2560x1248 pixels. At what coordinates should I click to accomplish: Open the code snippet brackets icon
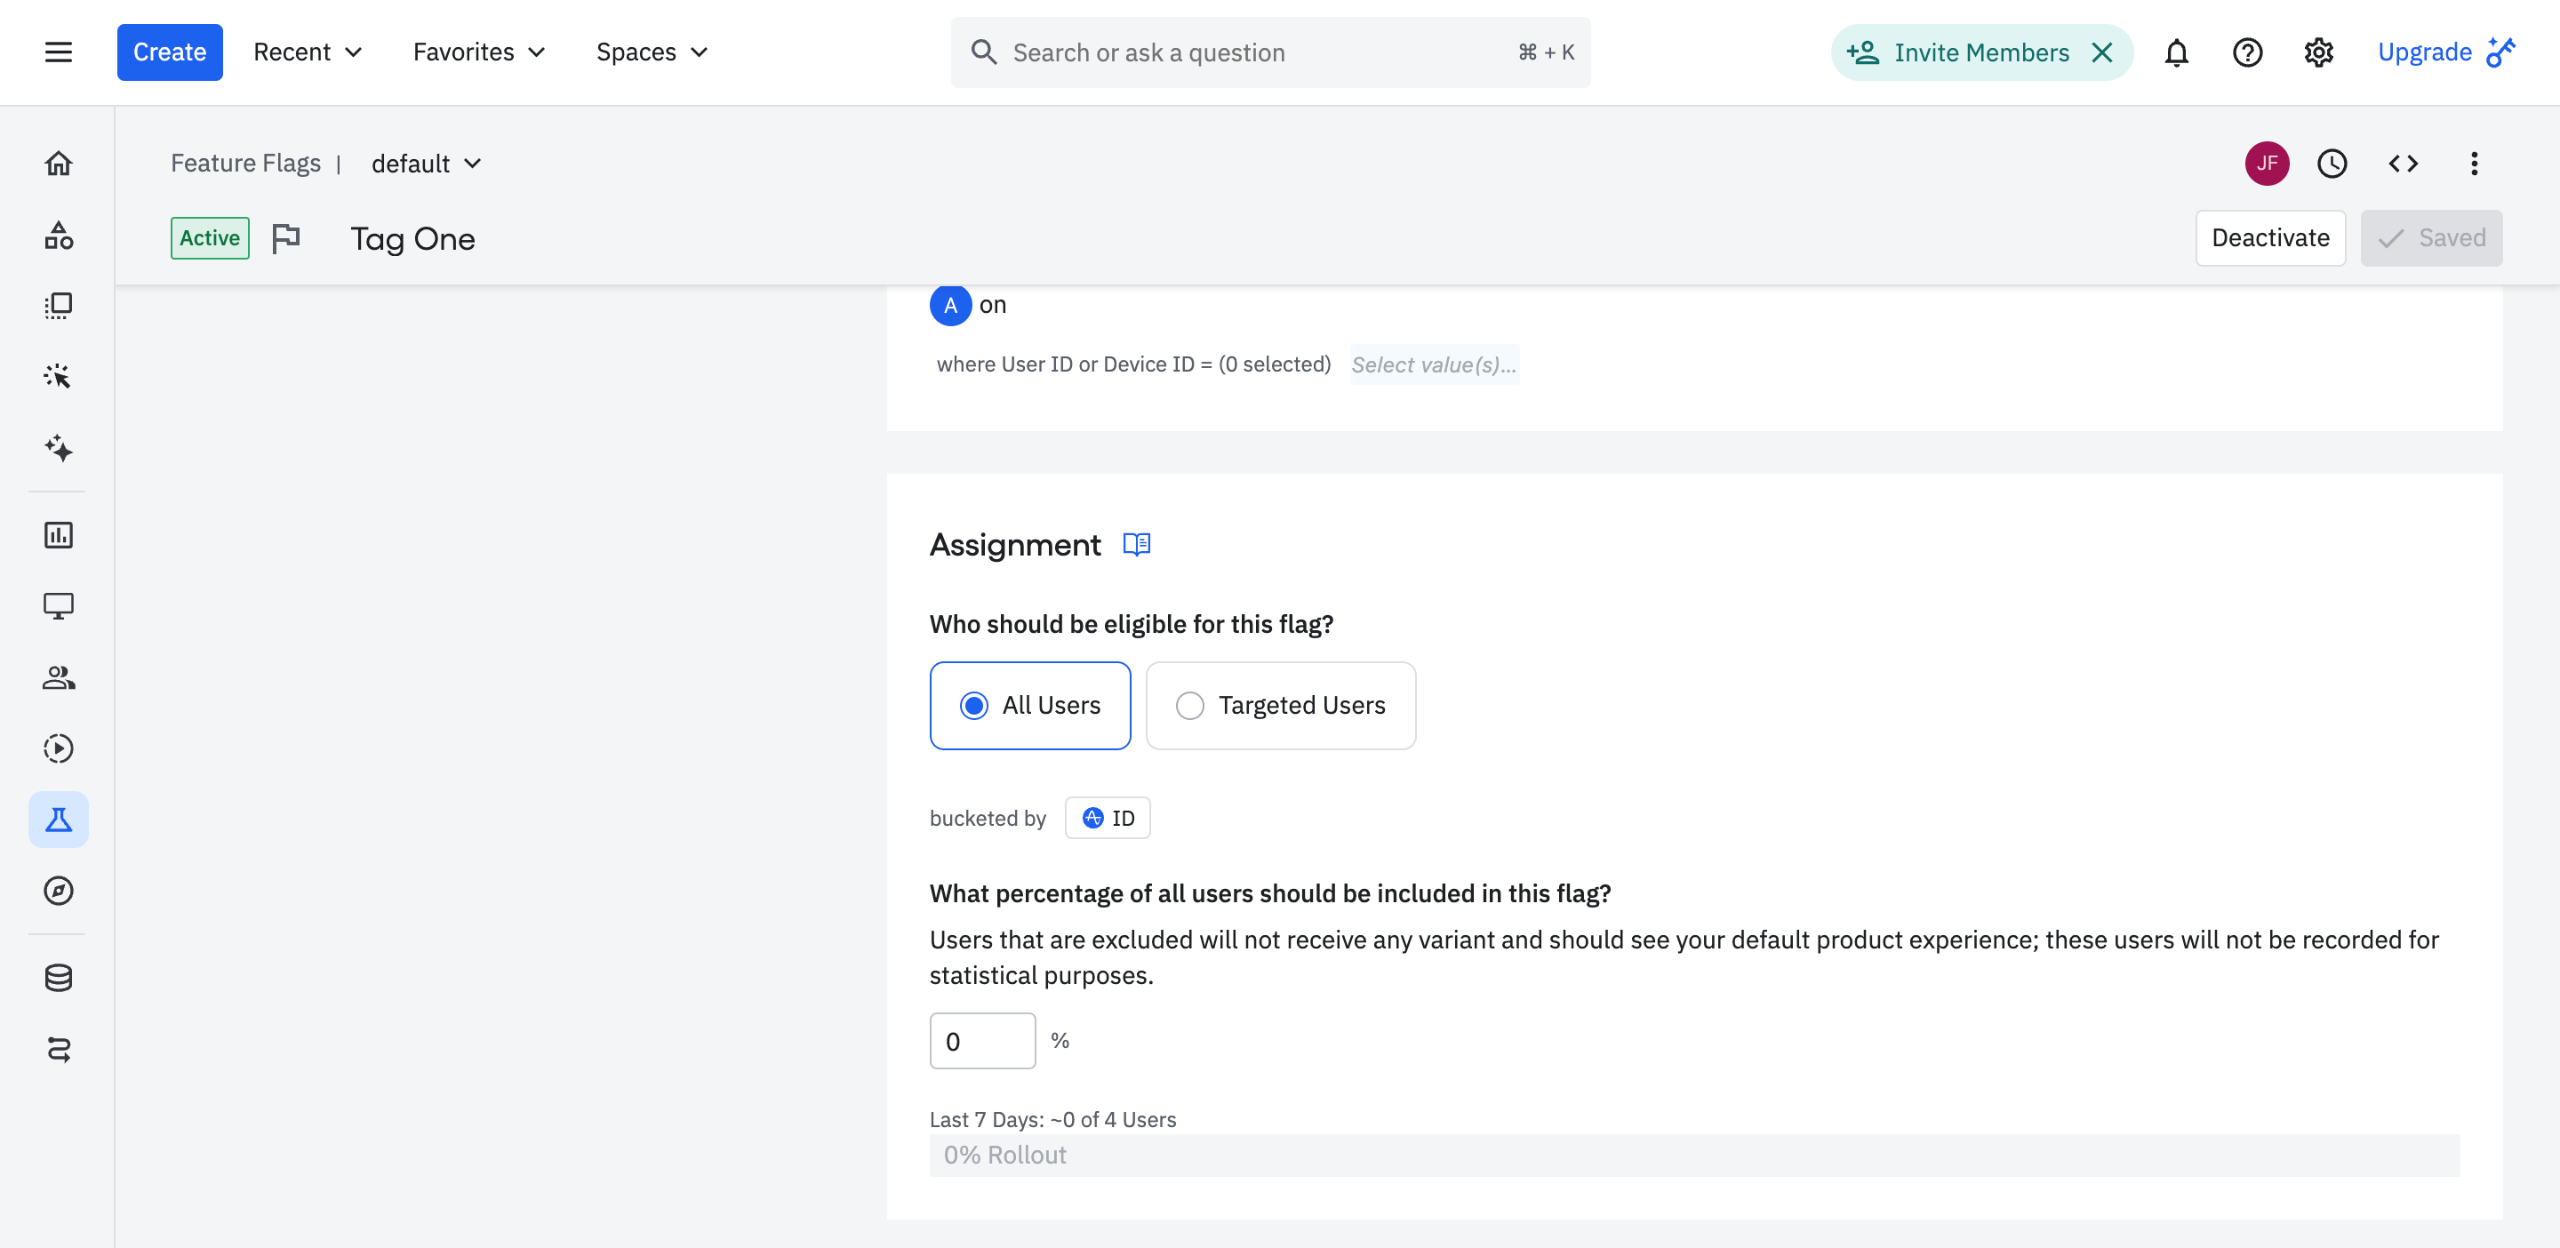(x=2403, y=163)
